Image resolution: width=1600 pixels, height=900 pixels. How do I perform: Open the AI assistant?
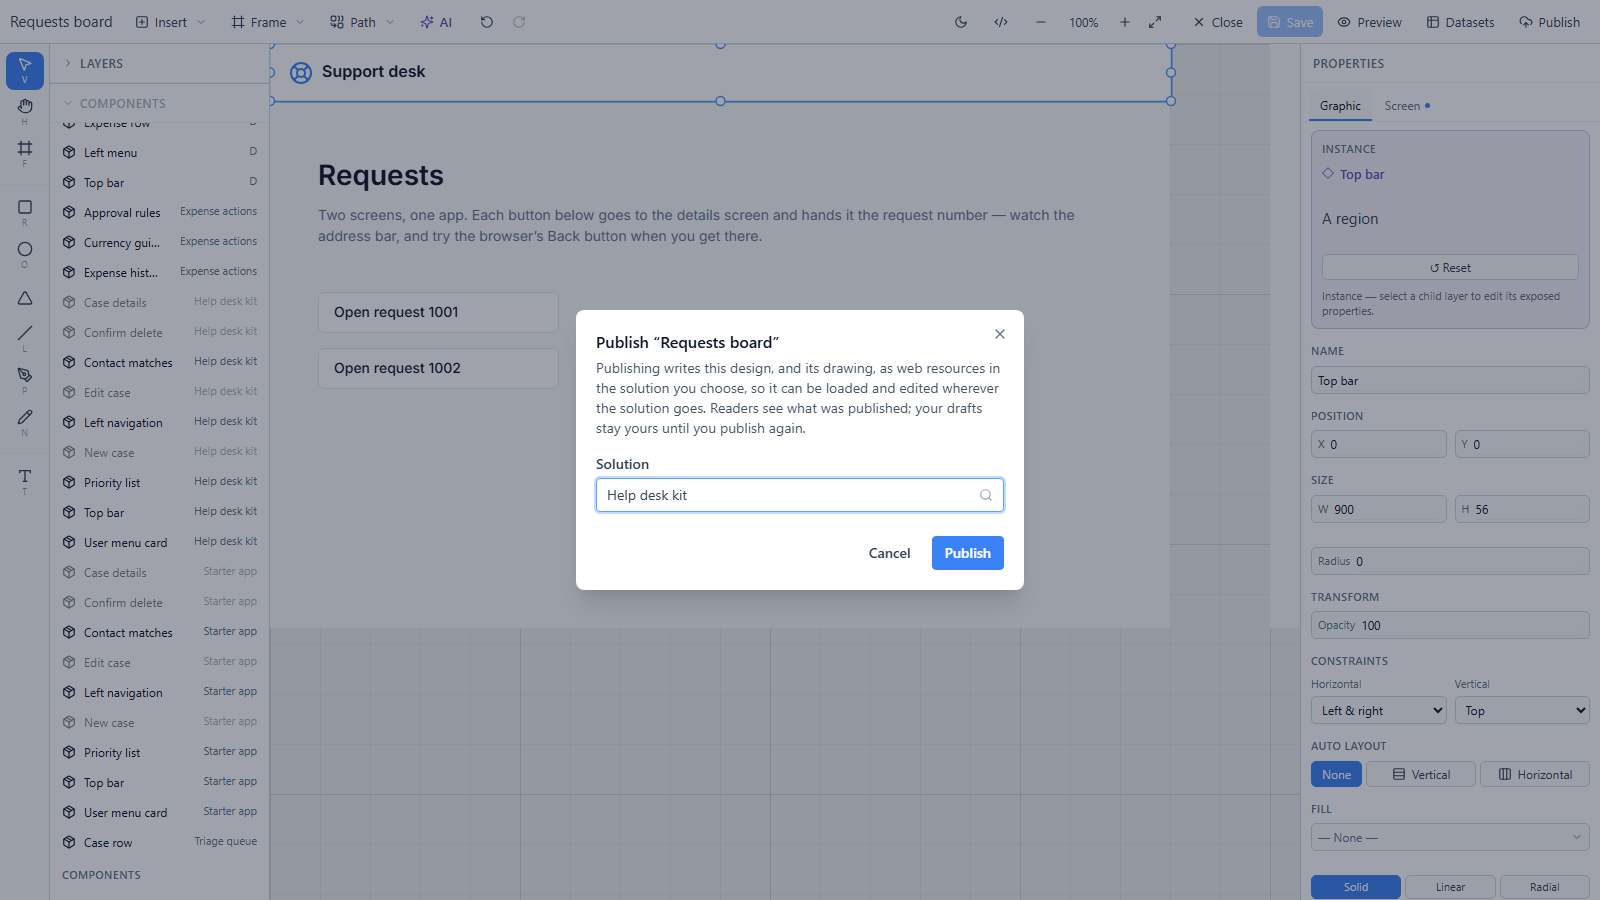pyautogui.click(x=436, y=22)
